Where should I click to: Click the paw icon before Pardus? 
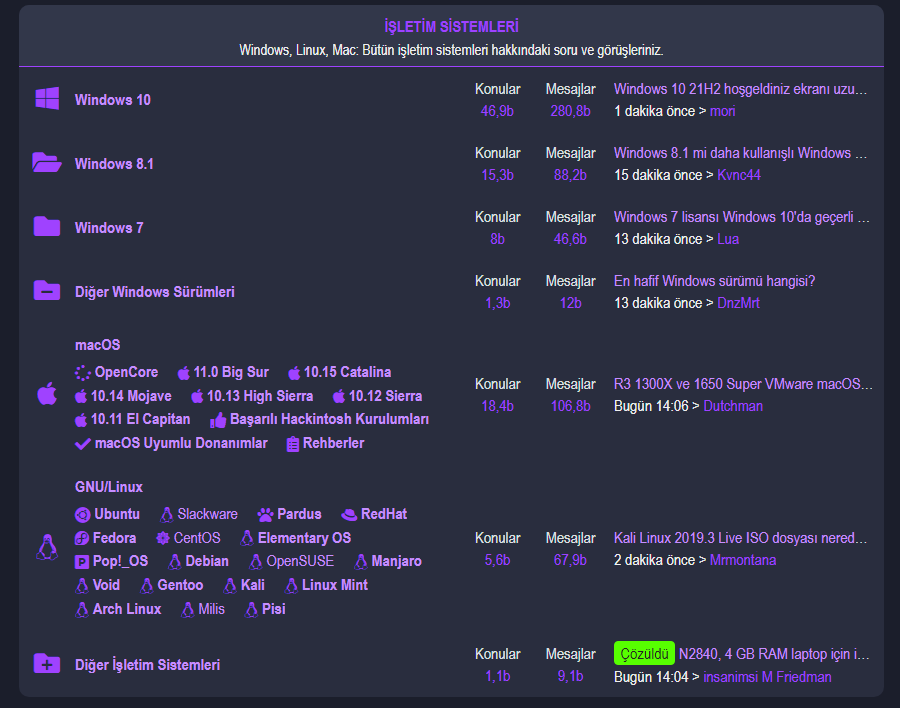click(265, 514)
